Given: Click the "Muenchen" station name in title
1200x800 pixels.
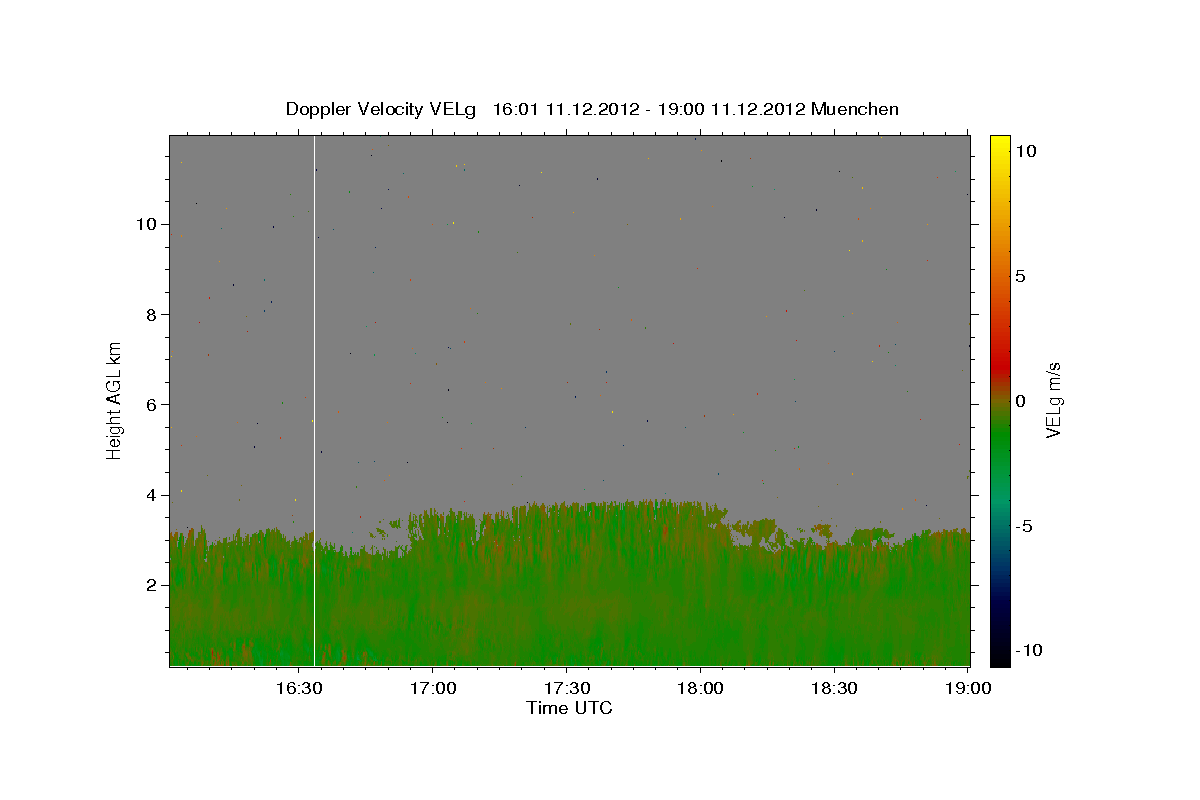Looking at the screenshot, I should tap(855, 109).
